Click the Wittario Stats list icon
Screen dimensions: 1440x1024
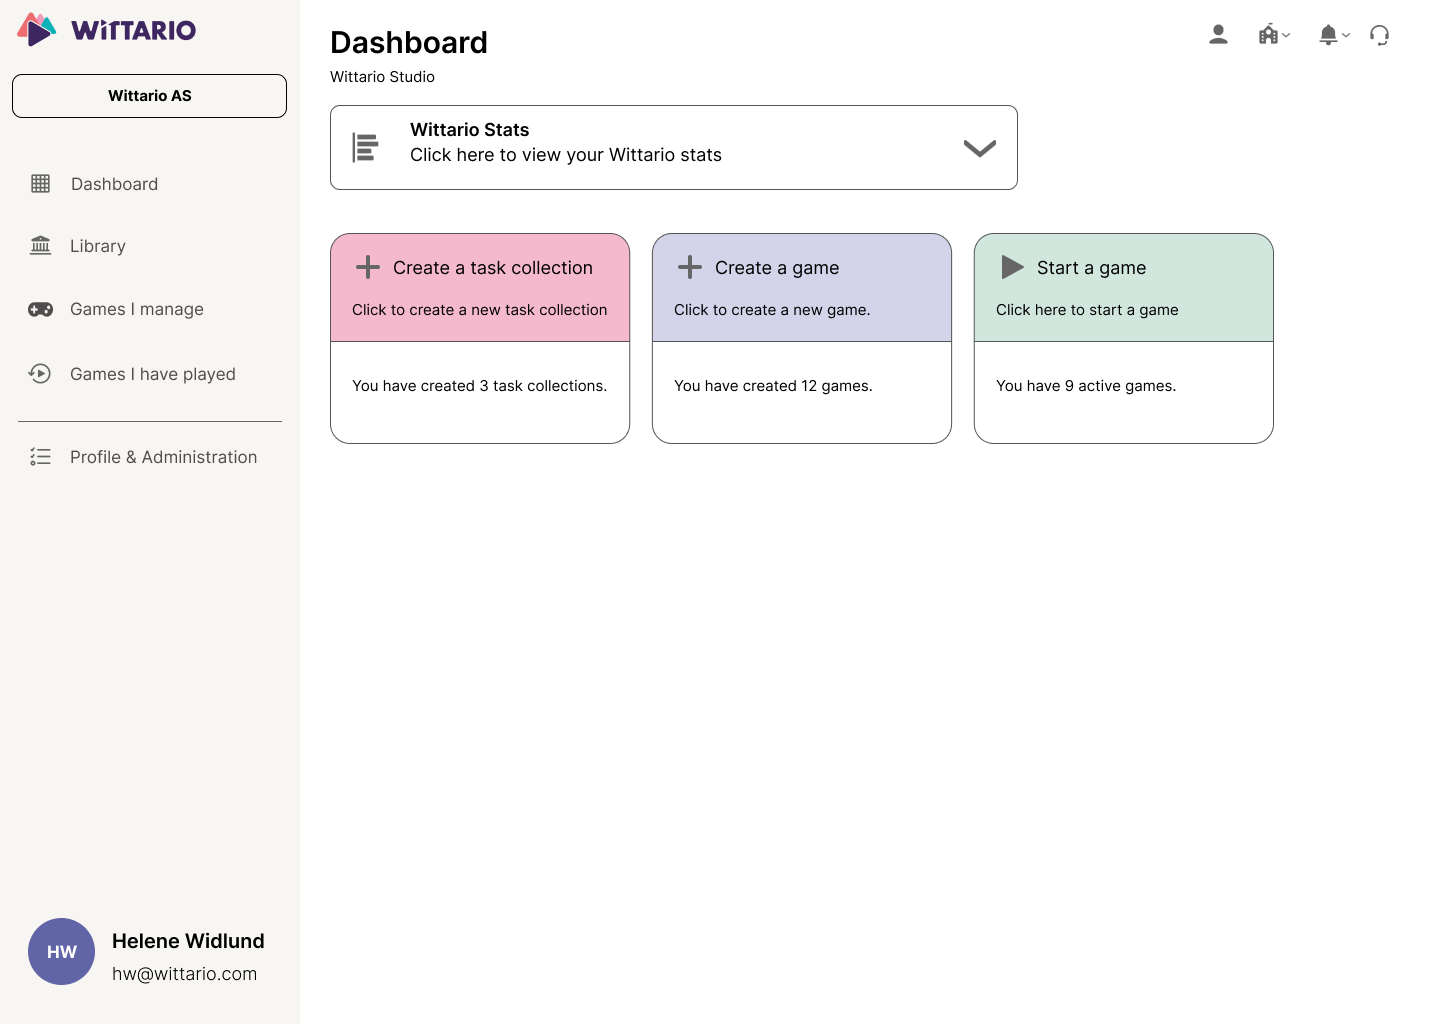[365, 146]
